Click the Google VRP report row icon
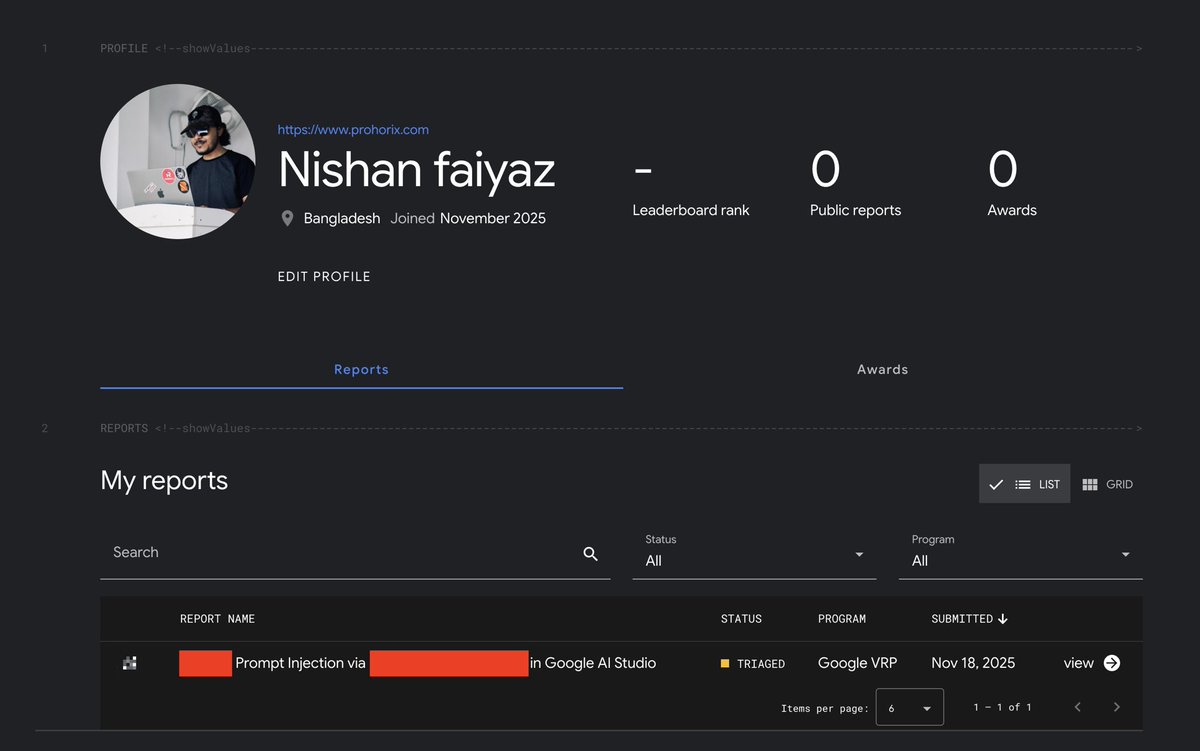This screenshot has width=1200, height=751. tap(129, 662)
